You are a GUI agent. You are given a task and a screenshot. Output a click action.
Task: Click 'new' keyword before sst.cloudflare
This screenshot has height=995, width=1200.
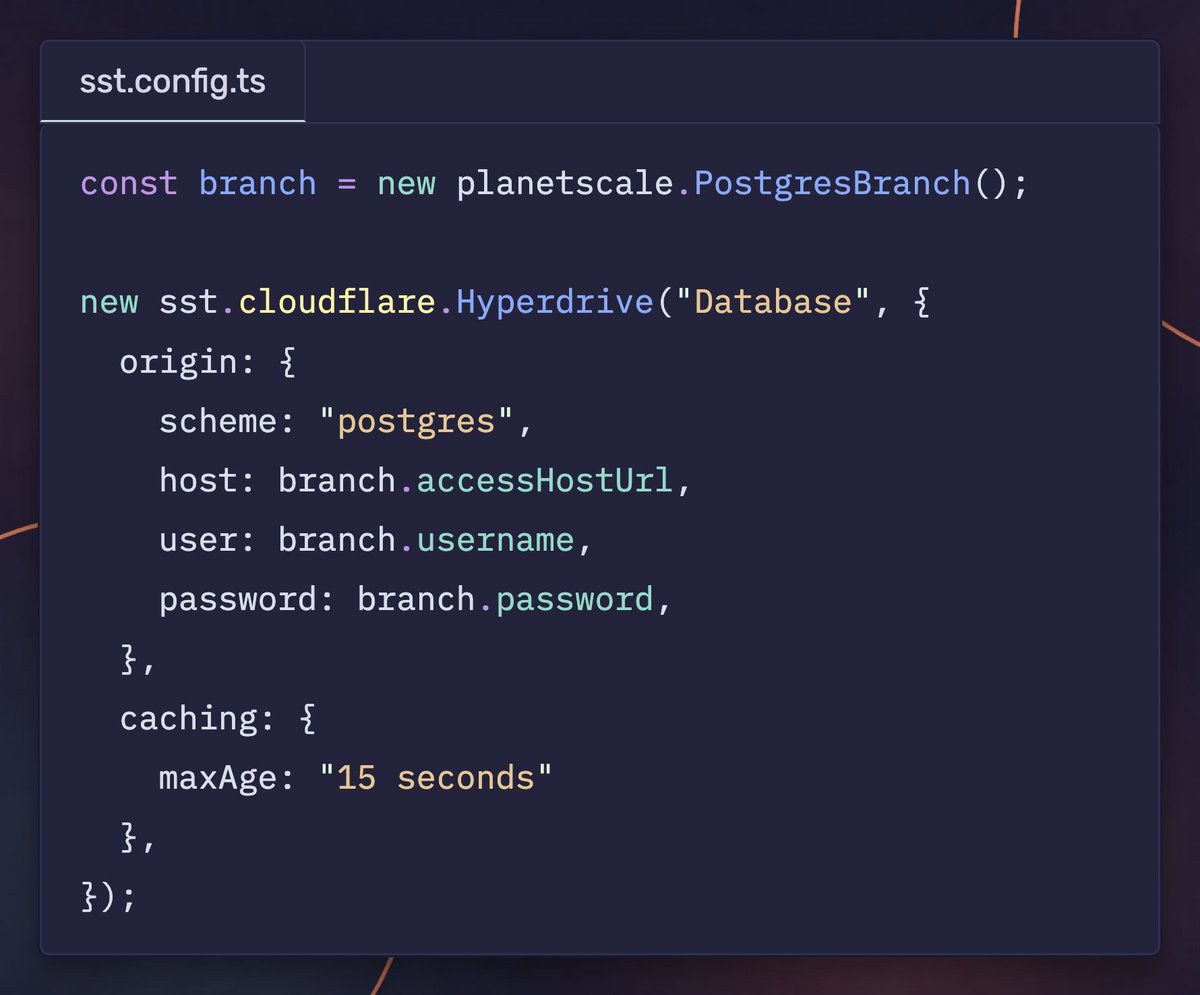(x=109, y=303)
